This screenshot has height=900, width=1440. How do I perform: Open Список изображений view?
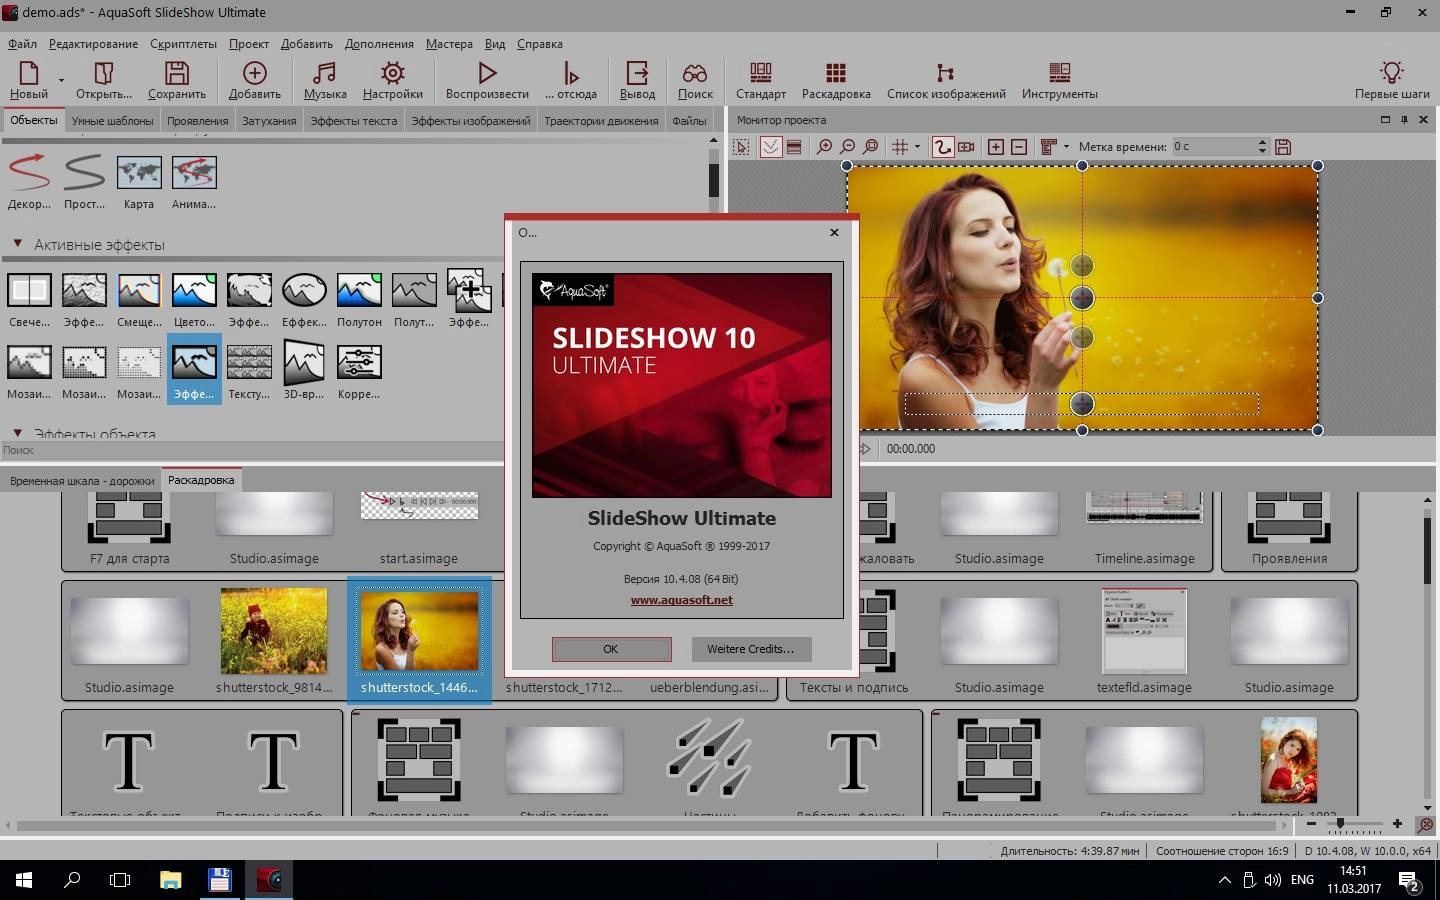tap(946, 80)
